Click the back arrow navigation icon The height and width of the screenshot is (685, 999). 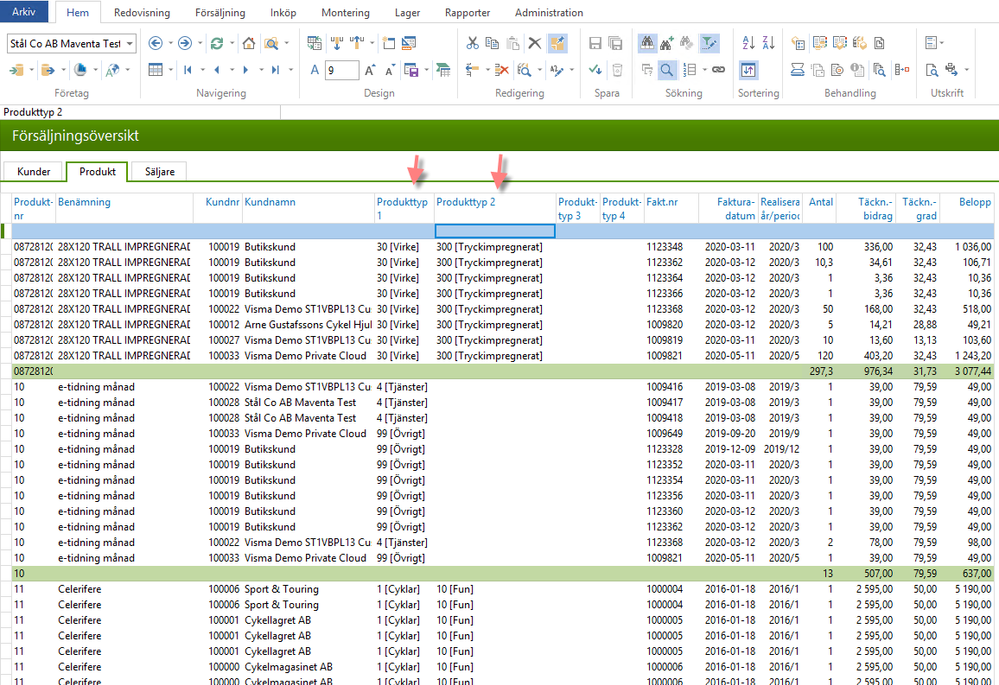click(x=155, y=44)
